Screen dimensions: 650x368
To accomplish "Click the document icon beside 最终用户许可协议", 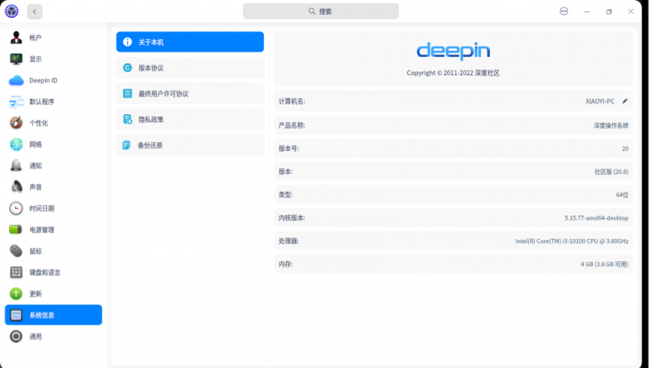I will [x=127, y=94].
